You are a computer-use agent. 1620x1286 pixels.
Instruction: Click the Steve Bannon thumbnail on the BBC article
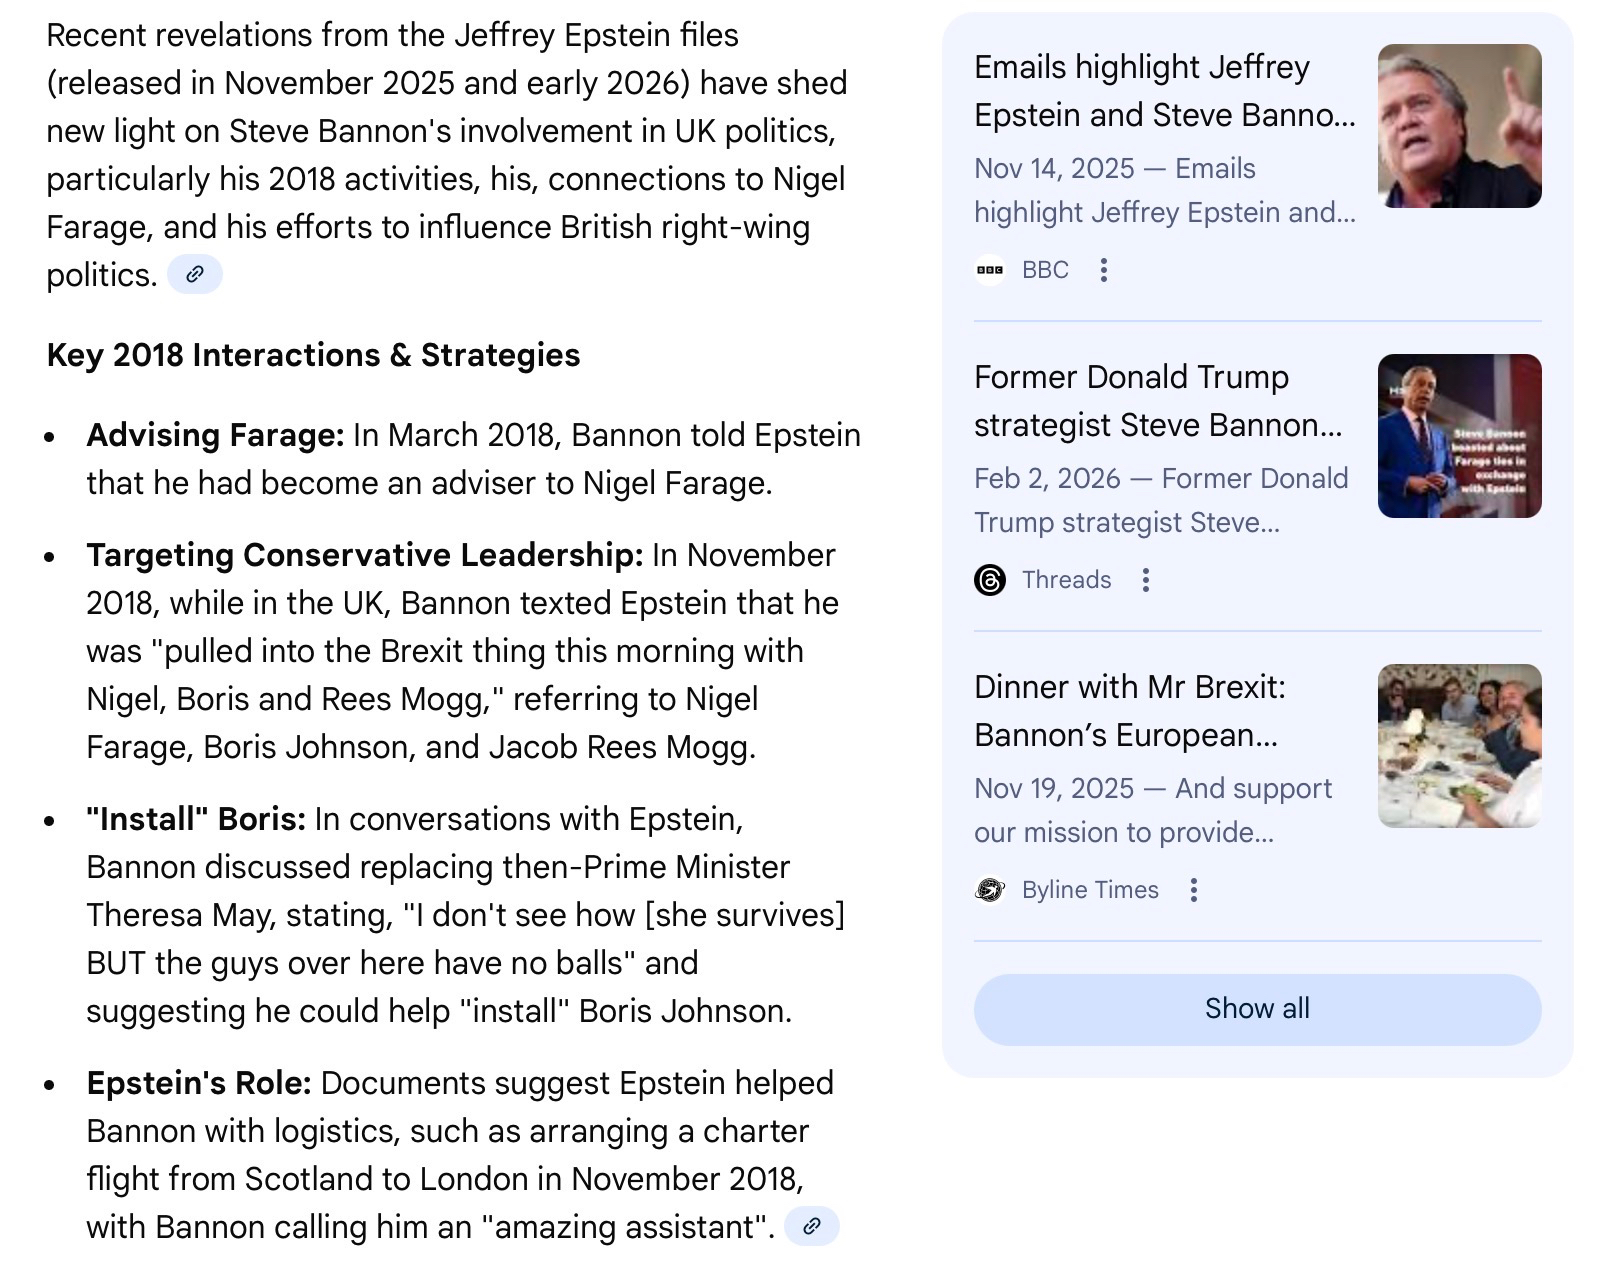[1459, 126]
